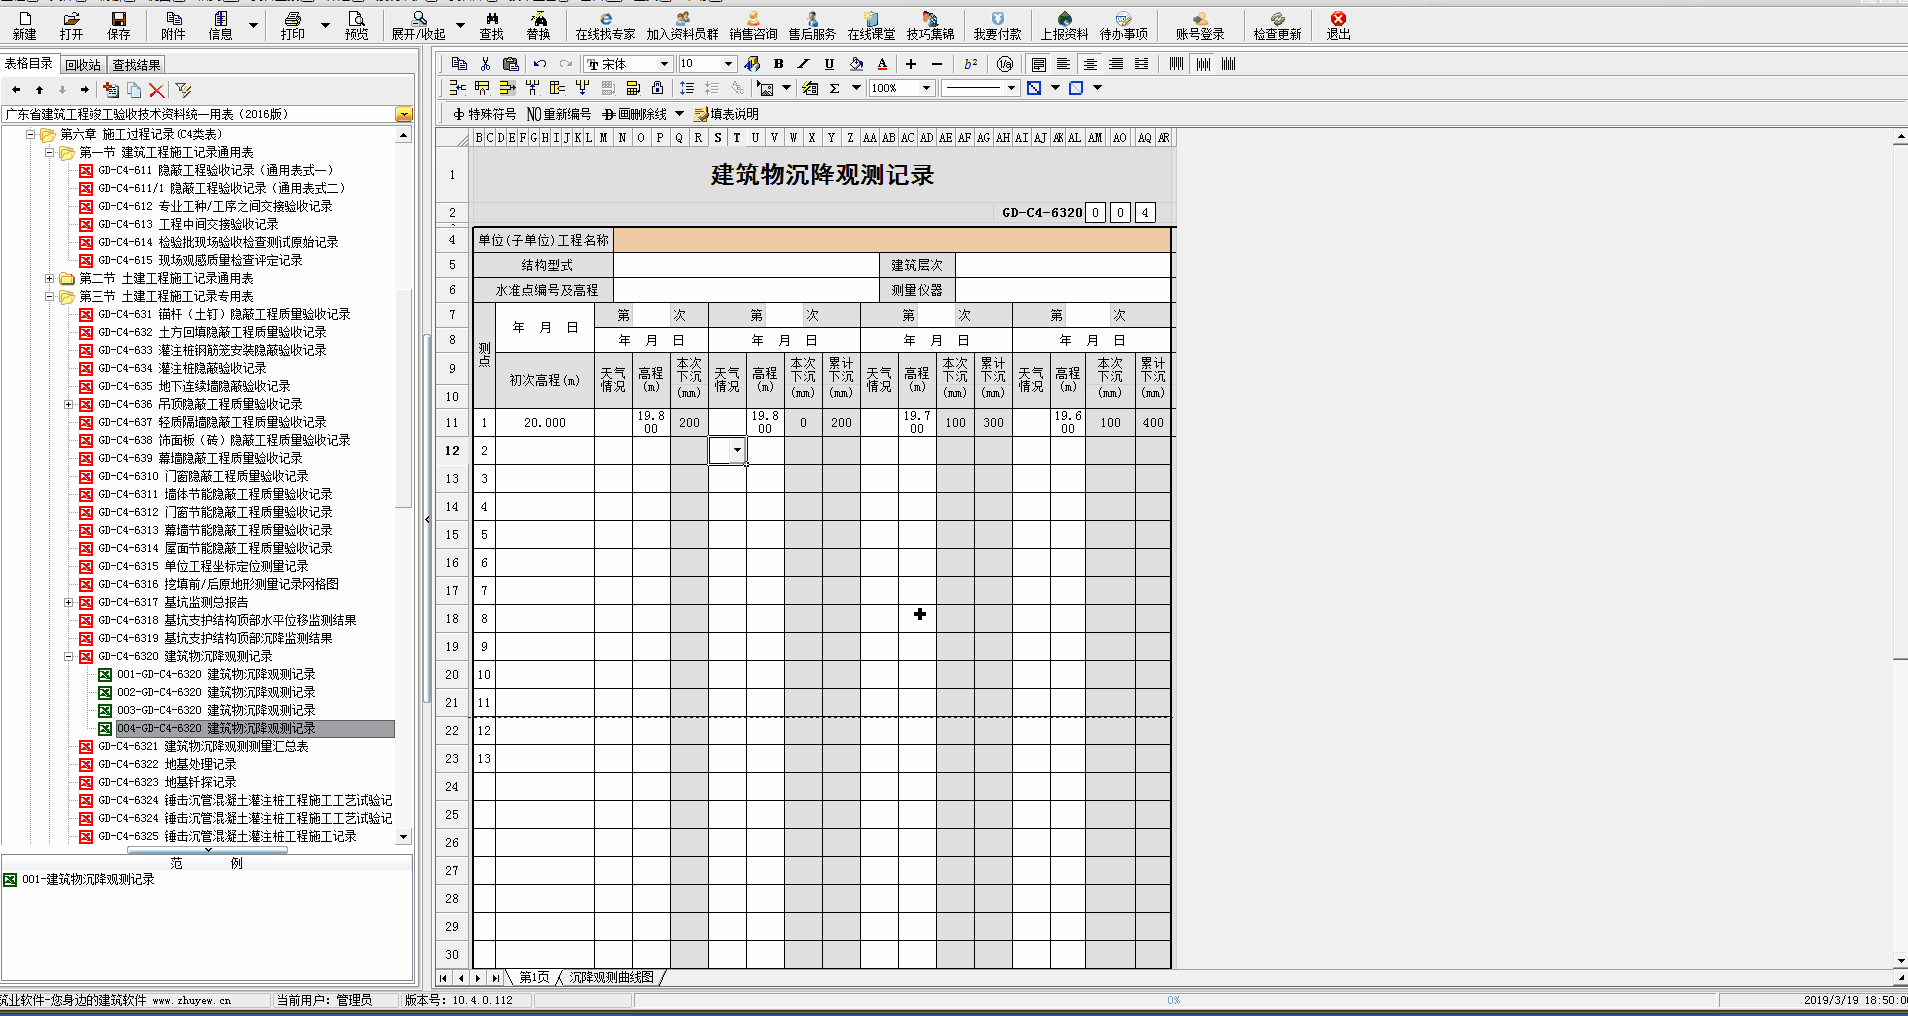Click the font color A swatch

pos(882,64)
